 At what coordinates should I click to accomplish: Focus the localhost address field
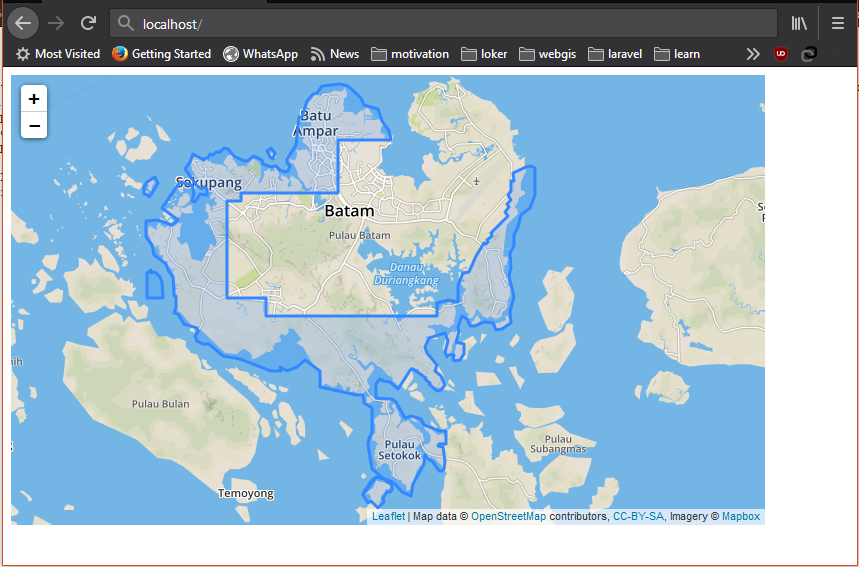(443, 24)
